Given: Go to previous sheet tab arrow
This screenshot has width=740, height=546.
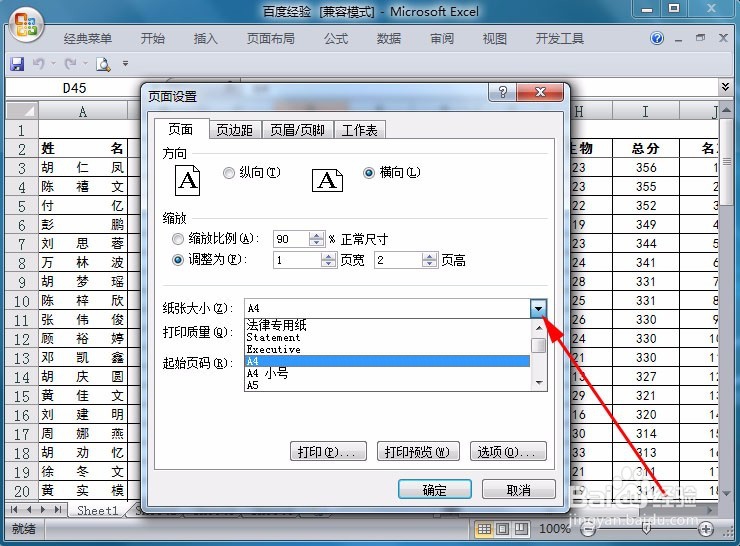Looking at the screenshot, I should [x=29, y=510].
